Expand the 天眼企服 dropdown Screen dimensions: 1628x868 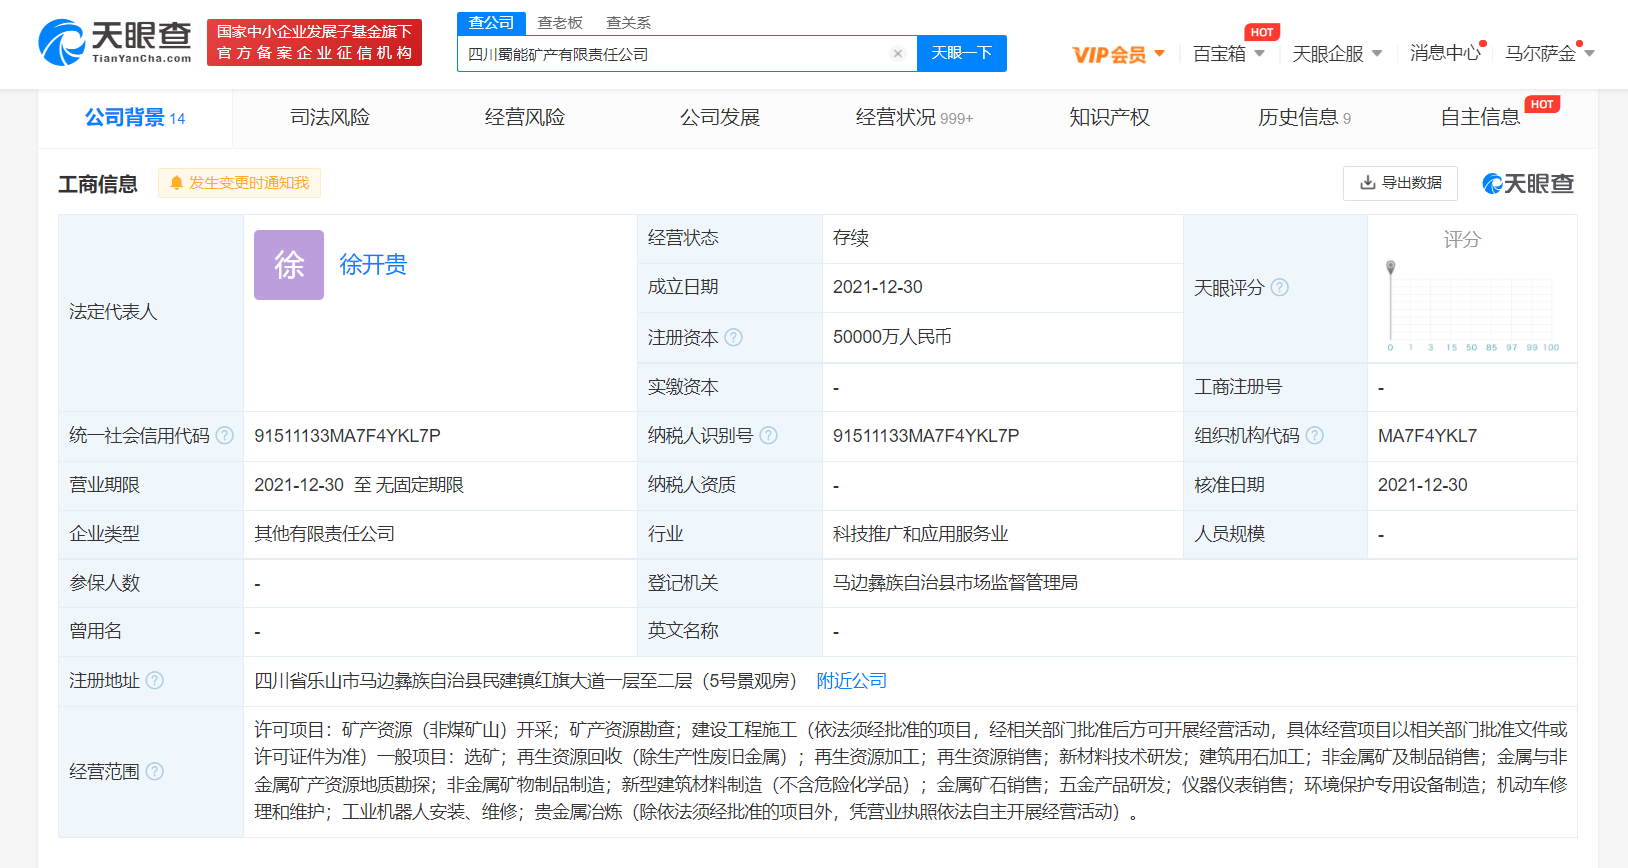coord(1337,54)
